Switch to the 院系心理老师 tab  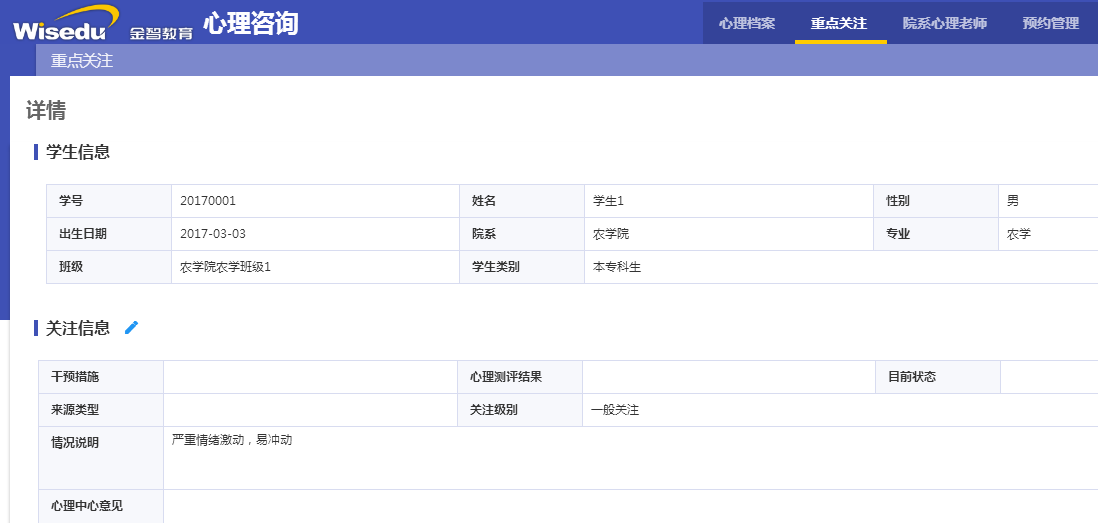click(945, 23)
